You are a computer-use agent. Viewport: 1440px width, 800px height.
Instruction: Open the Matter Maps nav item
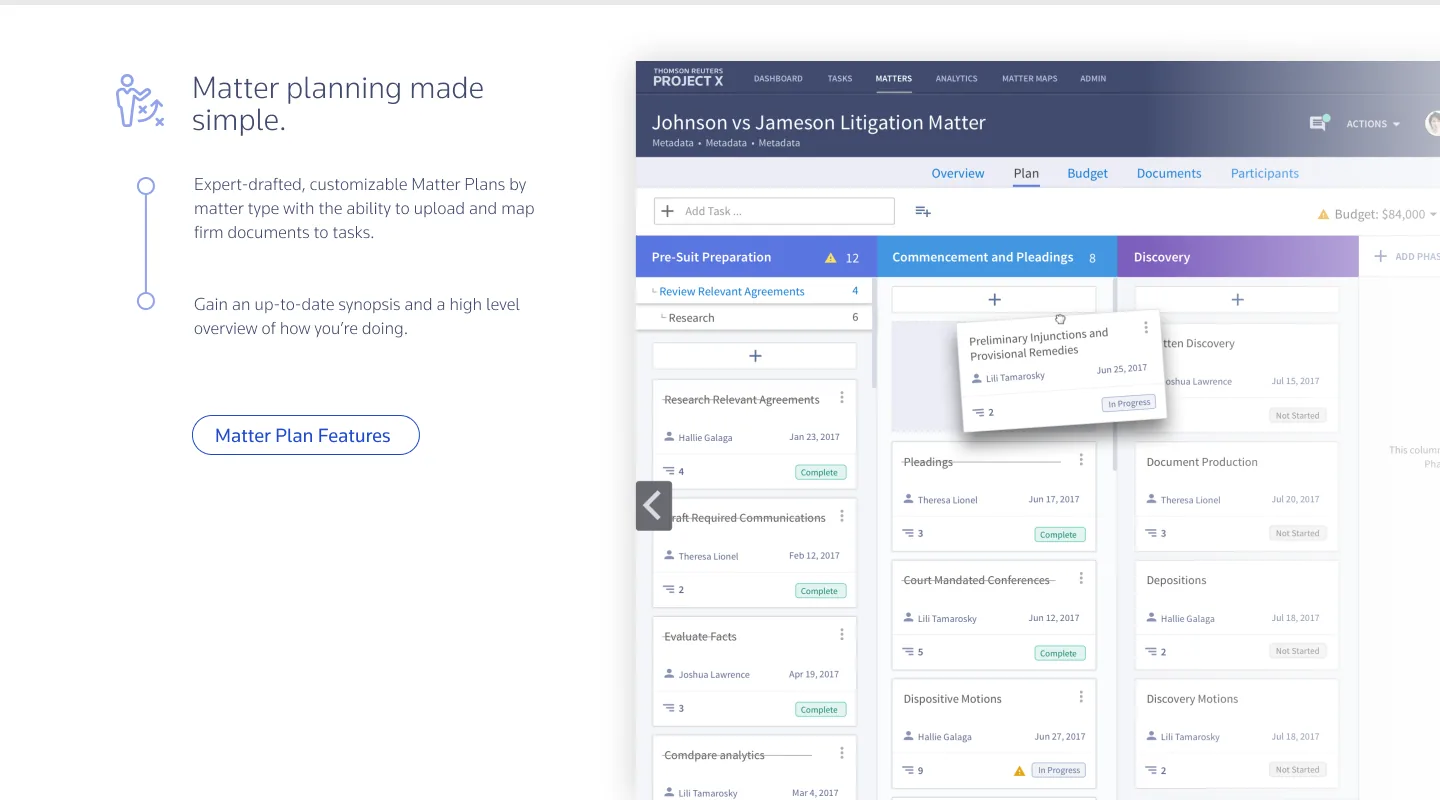point(1029,78)
